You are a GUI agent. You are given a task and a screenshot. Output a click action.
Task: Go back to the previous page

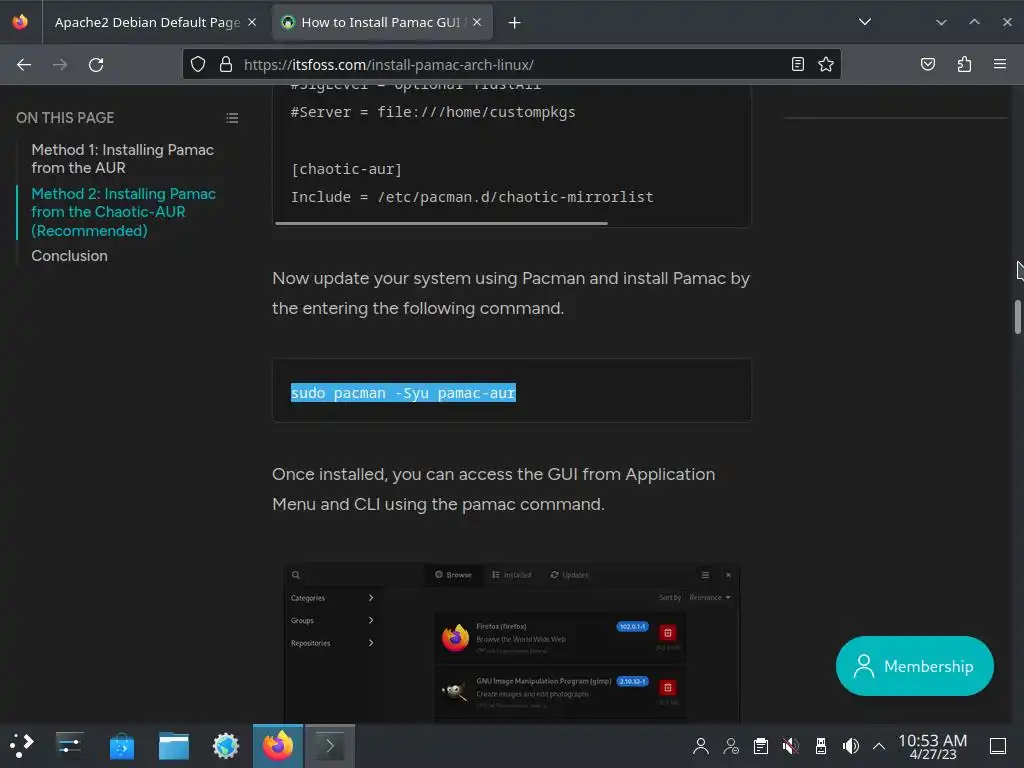(24, 65)
